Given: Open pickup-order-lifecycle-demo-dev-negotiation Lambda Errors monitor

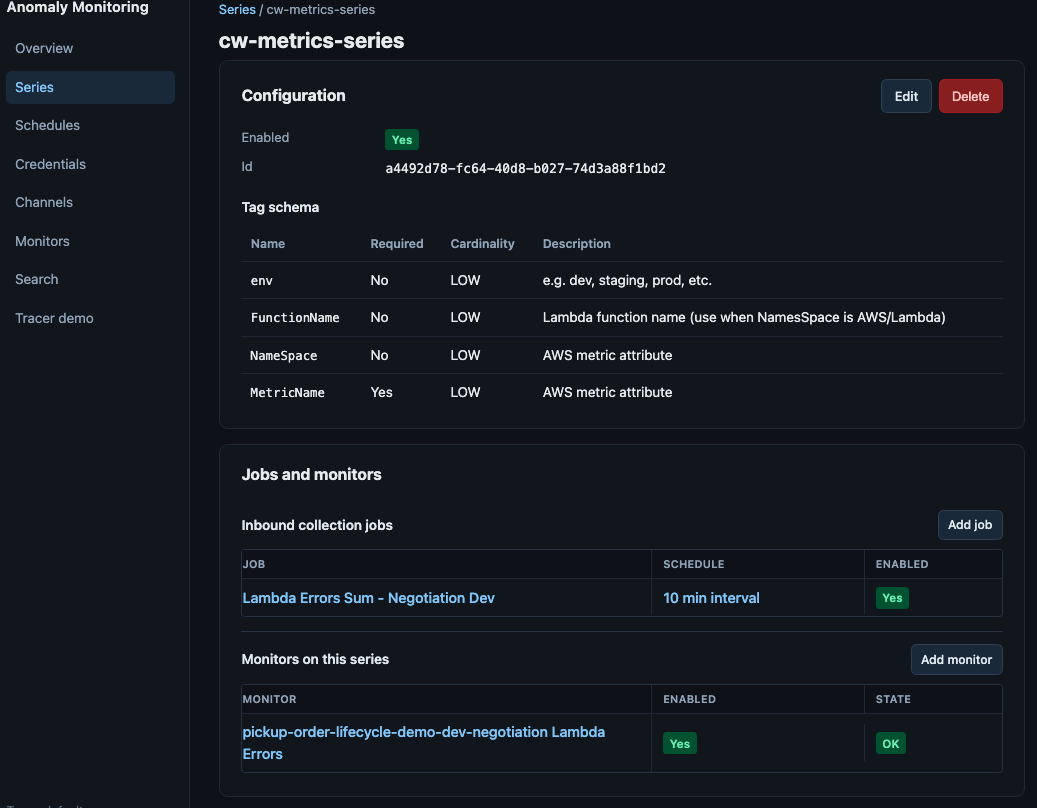Looking at the screenshot, I should [x=423, y=743].
